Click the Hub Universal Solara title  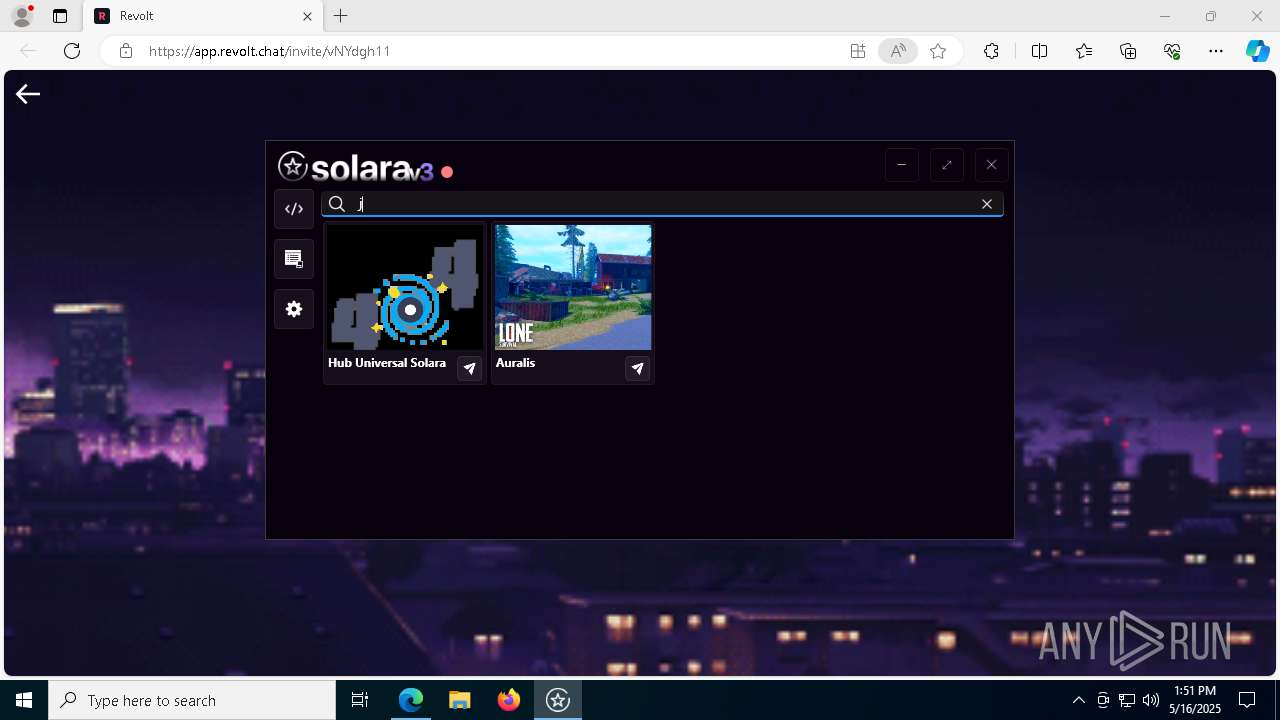point(387,363)
